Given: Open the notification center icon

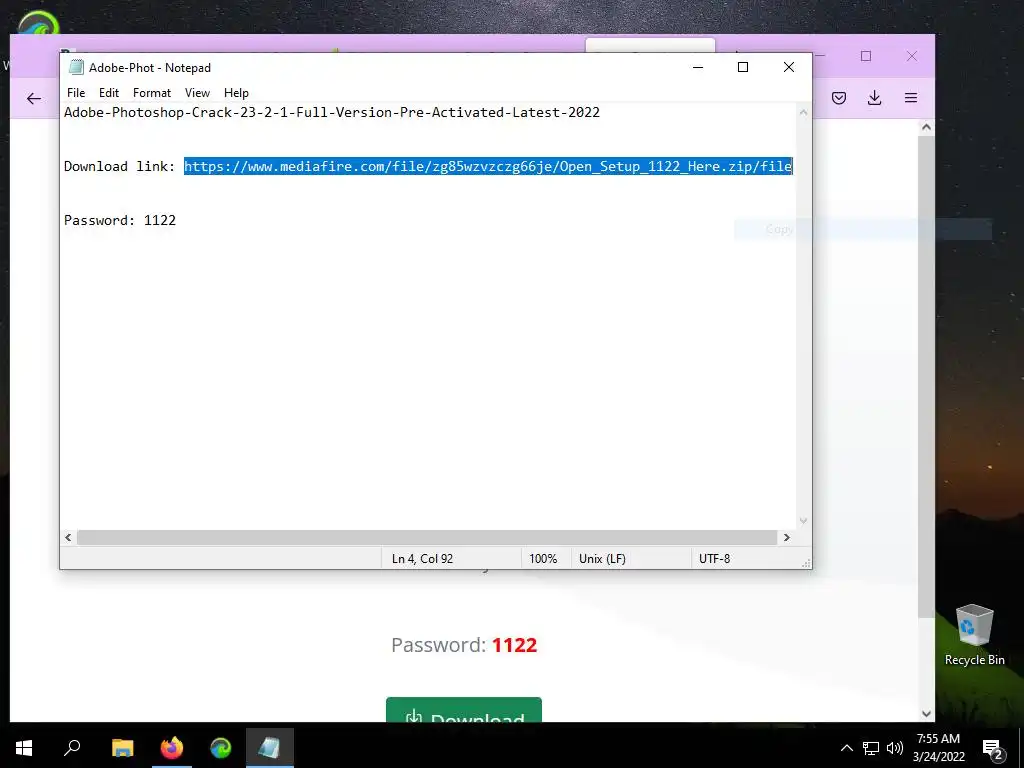Looking at the screenshot, I should [993, 748].
